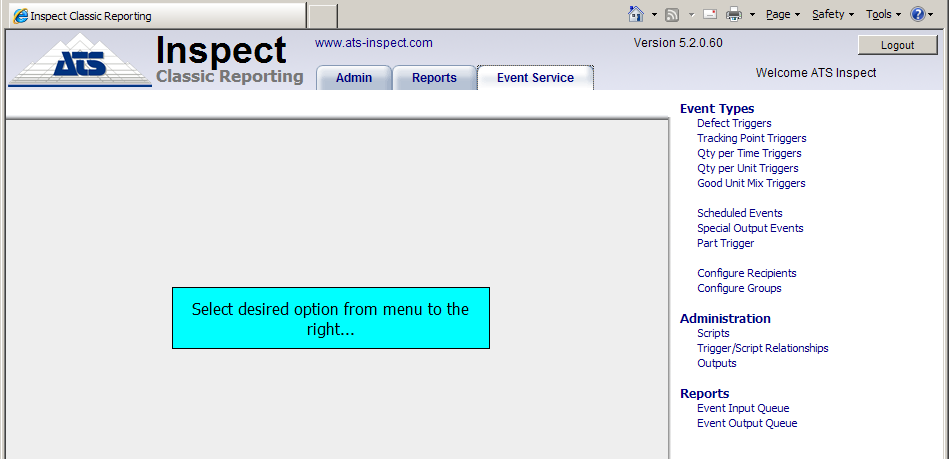Open the Safety menu

pos(833,15)
